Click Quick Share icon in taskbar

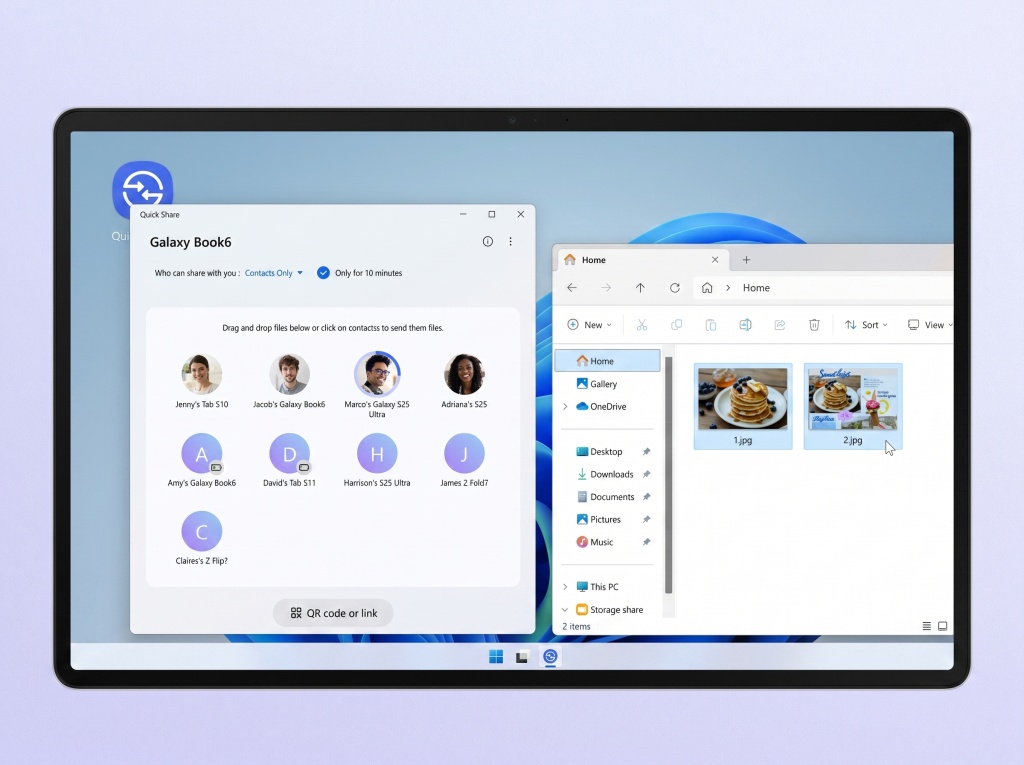pos(550,657)
